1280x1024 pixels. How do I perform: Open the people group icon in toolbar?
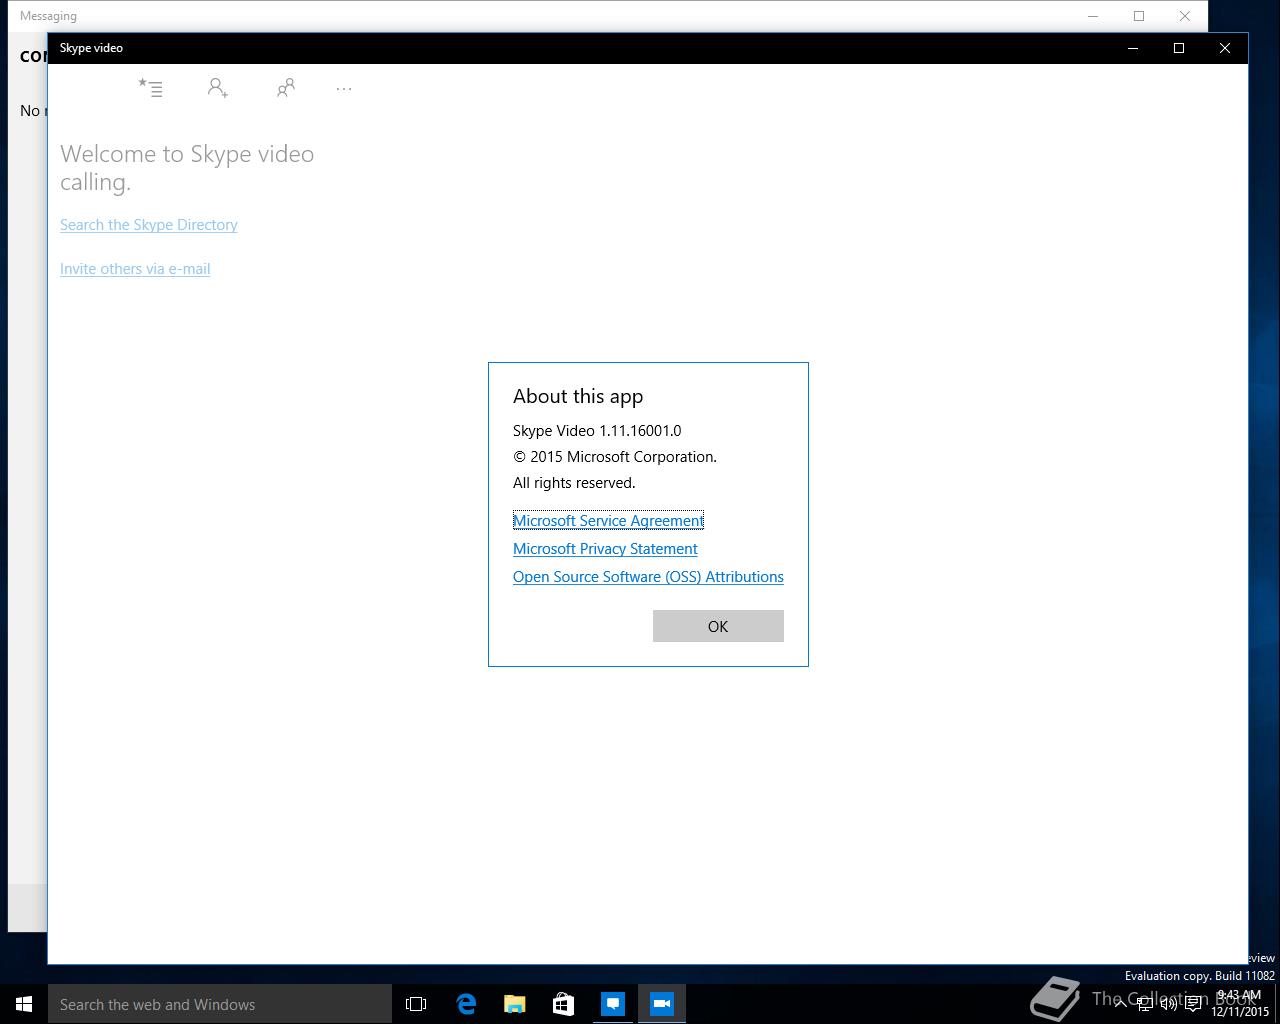click(285, 88)
